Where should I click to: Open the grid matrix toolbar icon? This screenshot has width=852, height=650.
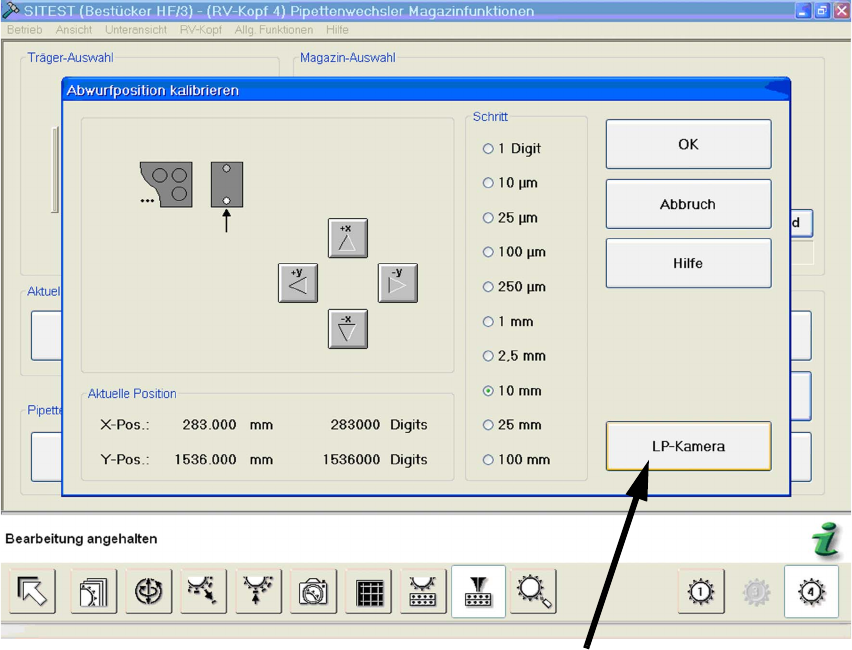pyautogui.click(x=369, y=592)
